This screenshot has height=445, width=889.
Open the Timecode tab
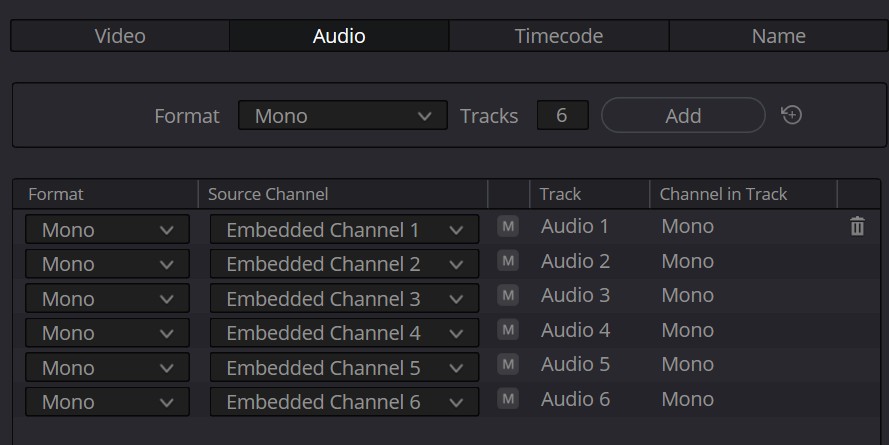pos(558,36)
